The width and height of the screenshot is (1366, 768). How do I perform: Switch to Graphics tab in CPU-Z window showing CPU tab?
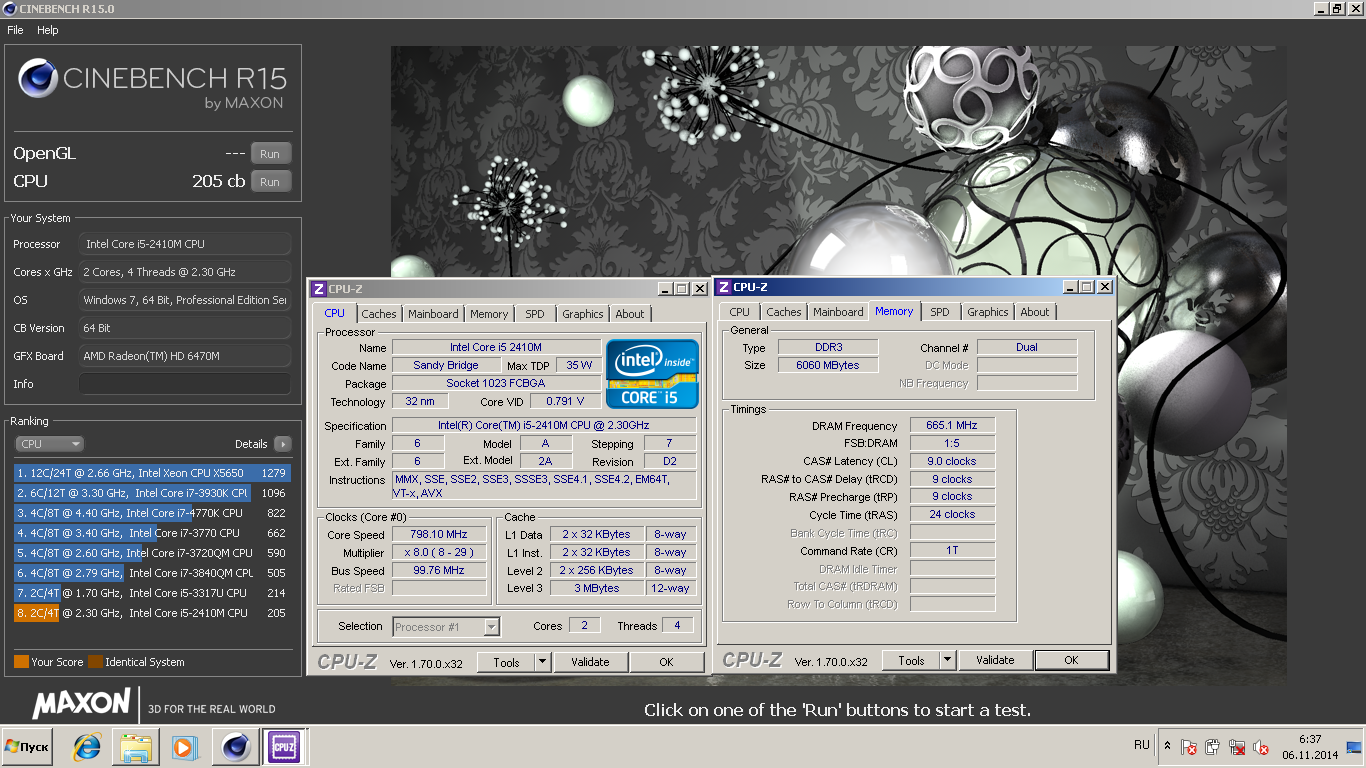point(583,314)
